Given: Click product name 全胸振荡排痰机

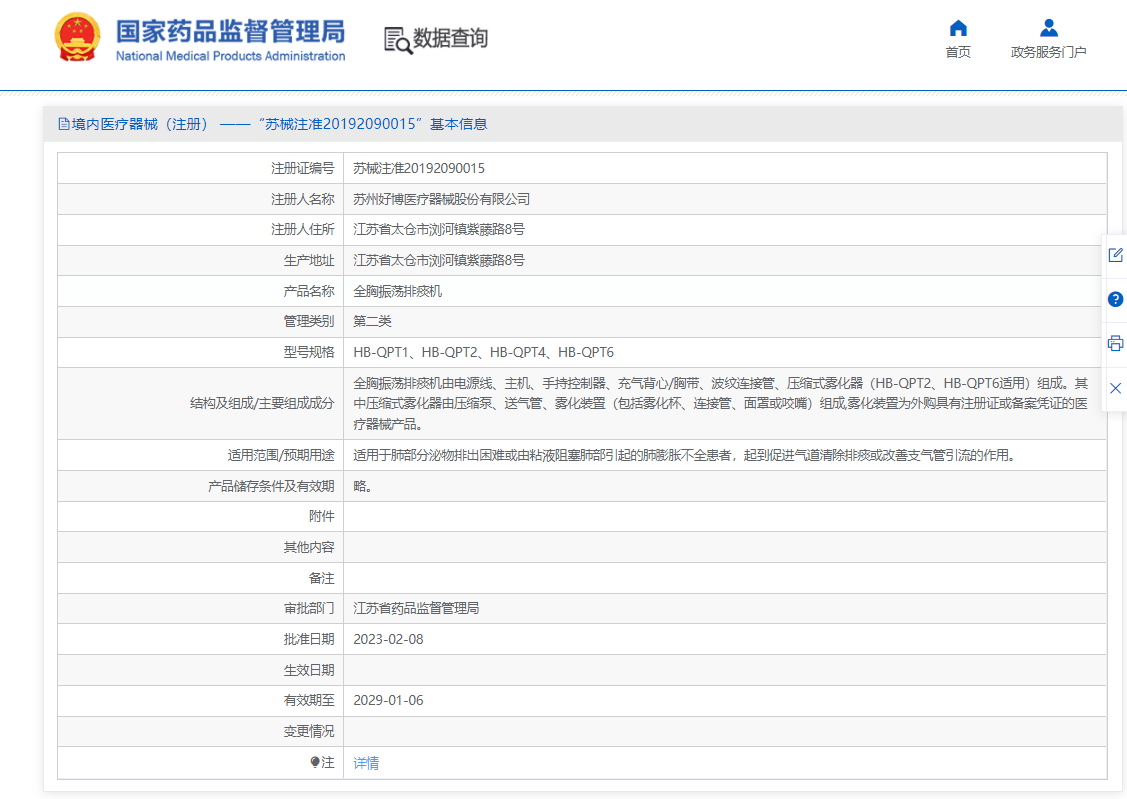Looking at the screenshot, I should tap(397, 291).
